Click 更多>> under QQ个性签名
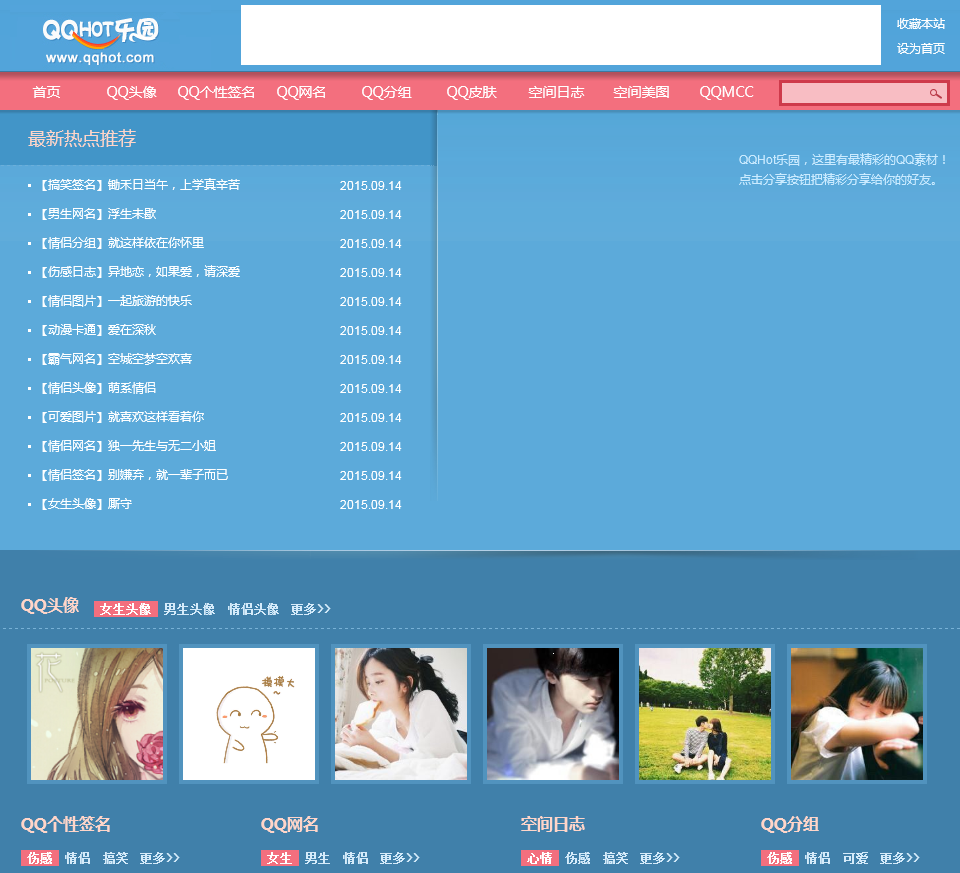Screen dimensions: 960x873 point(159,858)
